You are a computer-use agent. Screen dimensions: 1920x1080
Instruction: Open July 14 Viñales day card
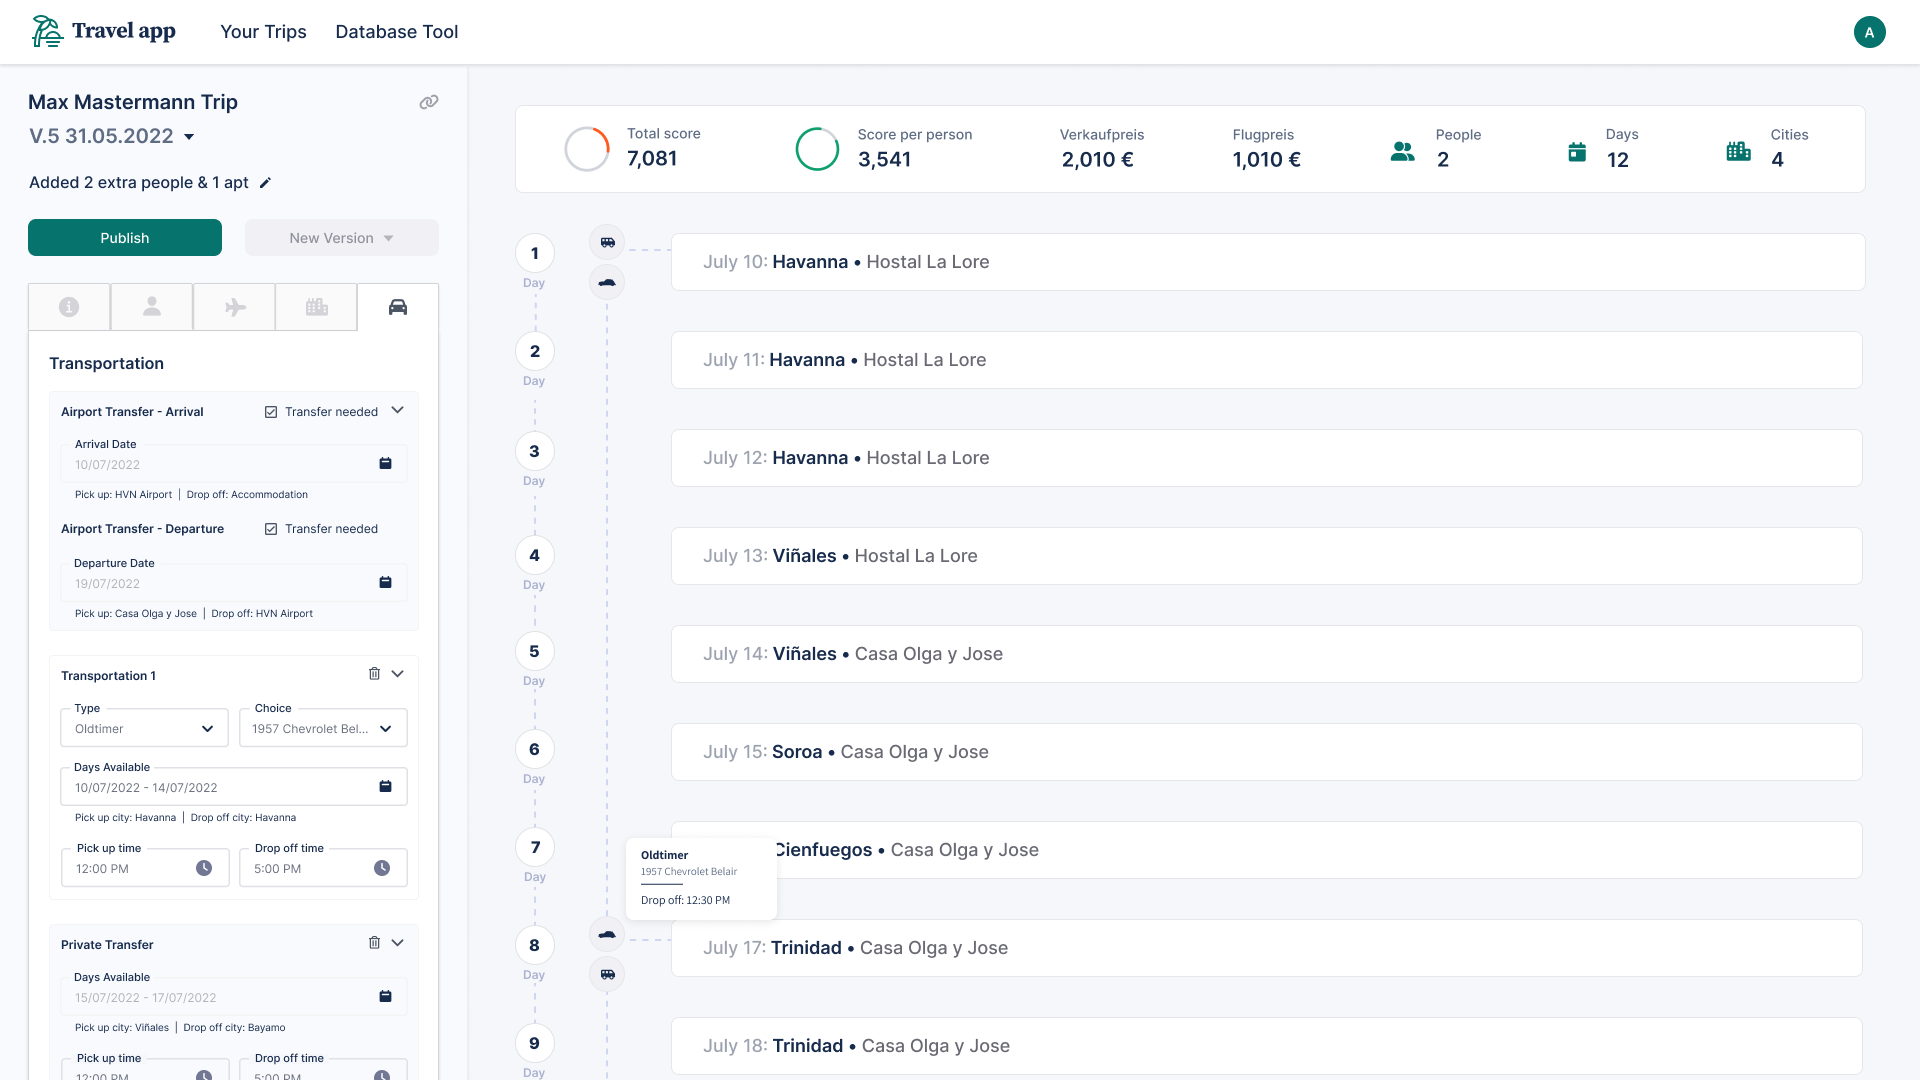click(1266, 654)
